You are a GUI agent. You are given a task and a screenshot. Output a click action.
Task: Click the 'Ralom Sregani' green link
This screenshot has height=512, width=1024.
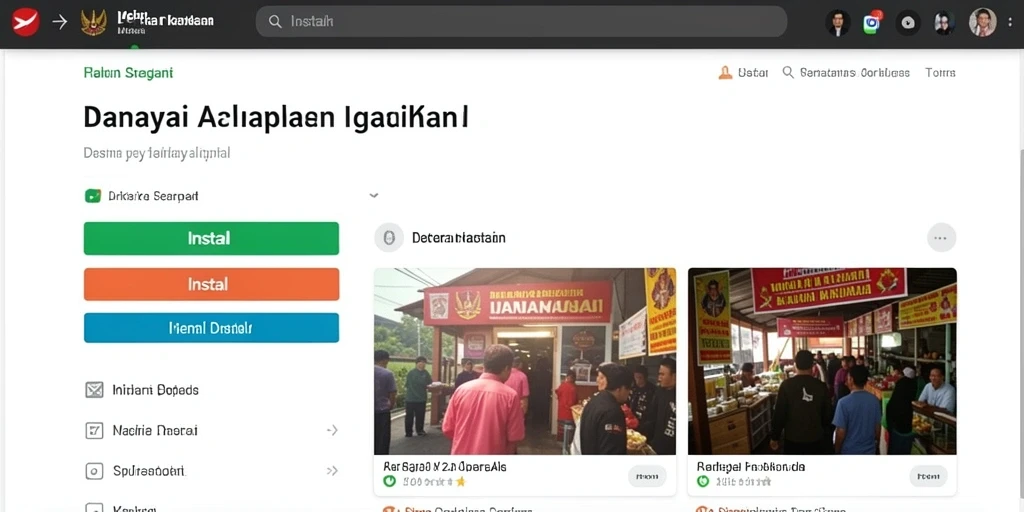[129, 73]
